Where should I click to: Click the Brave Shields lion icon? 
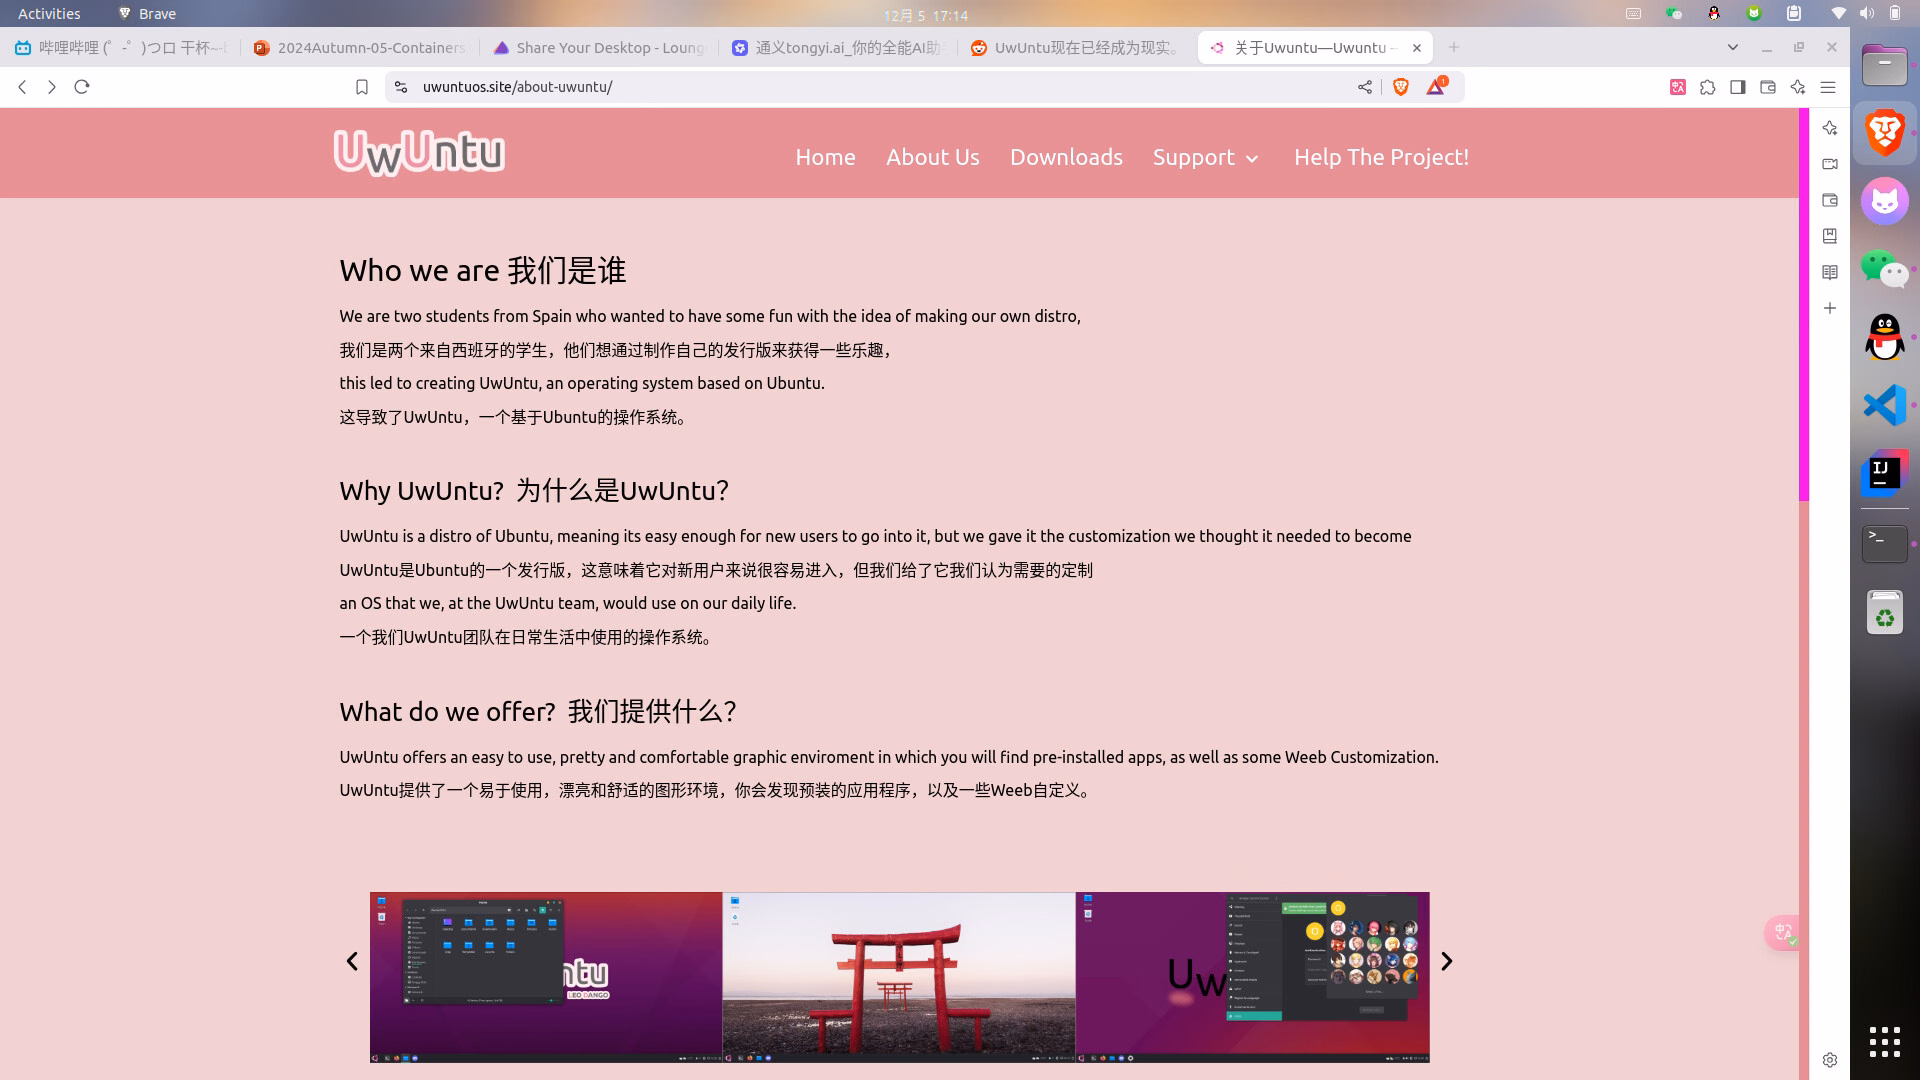click(x=1401, y=87)
